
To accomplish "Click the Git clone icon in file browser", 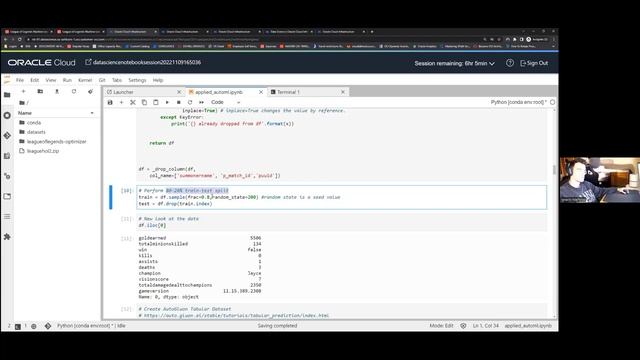I will pos(90,91).
